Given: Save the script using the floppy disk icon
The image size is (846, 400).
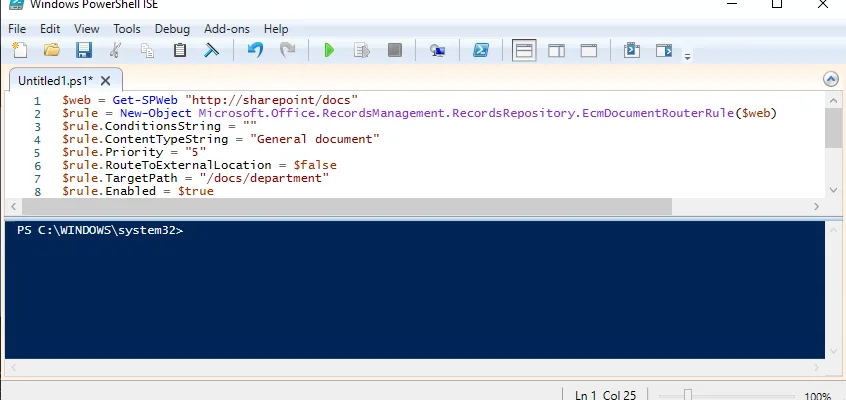Looking at the screenshot, I should pyautogui.click(x=84, y=51).
